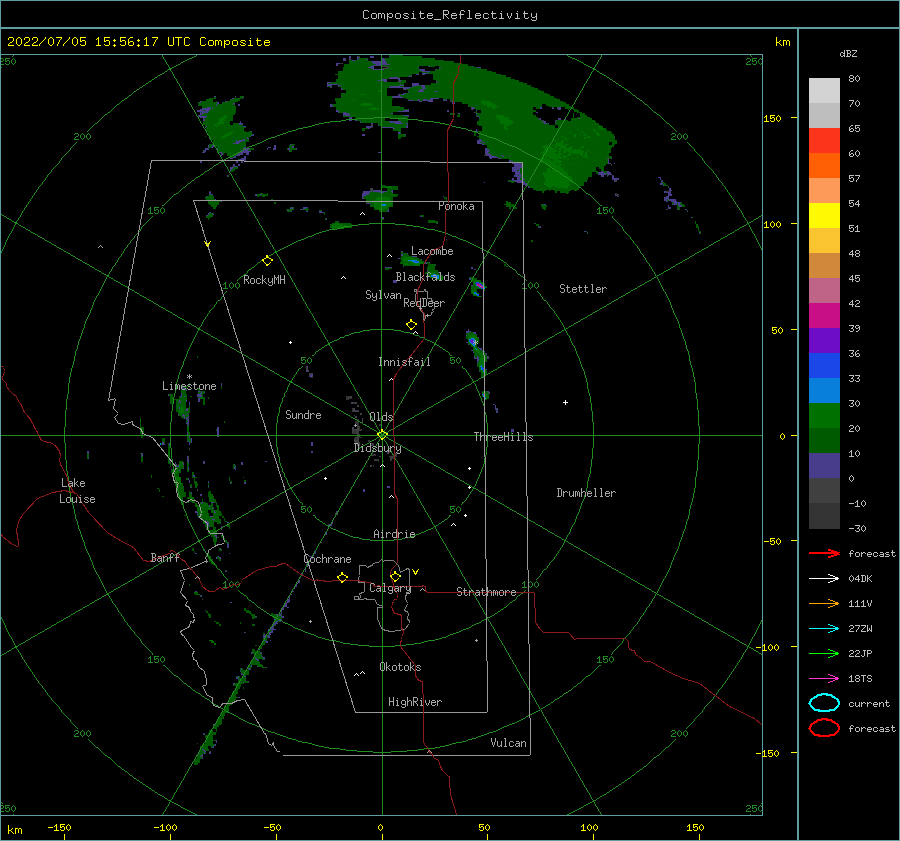Image resolution: width=900 pixels, height=841 pixels.
Task: Click the red forecast arrow in legend
Action: [x=824, y=553]
